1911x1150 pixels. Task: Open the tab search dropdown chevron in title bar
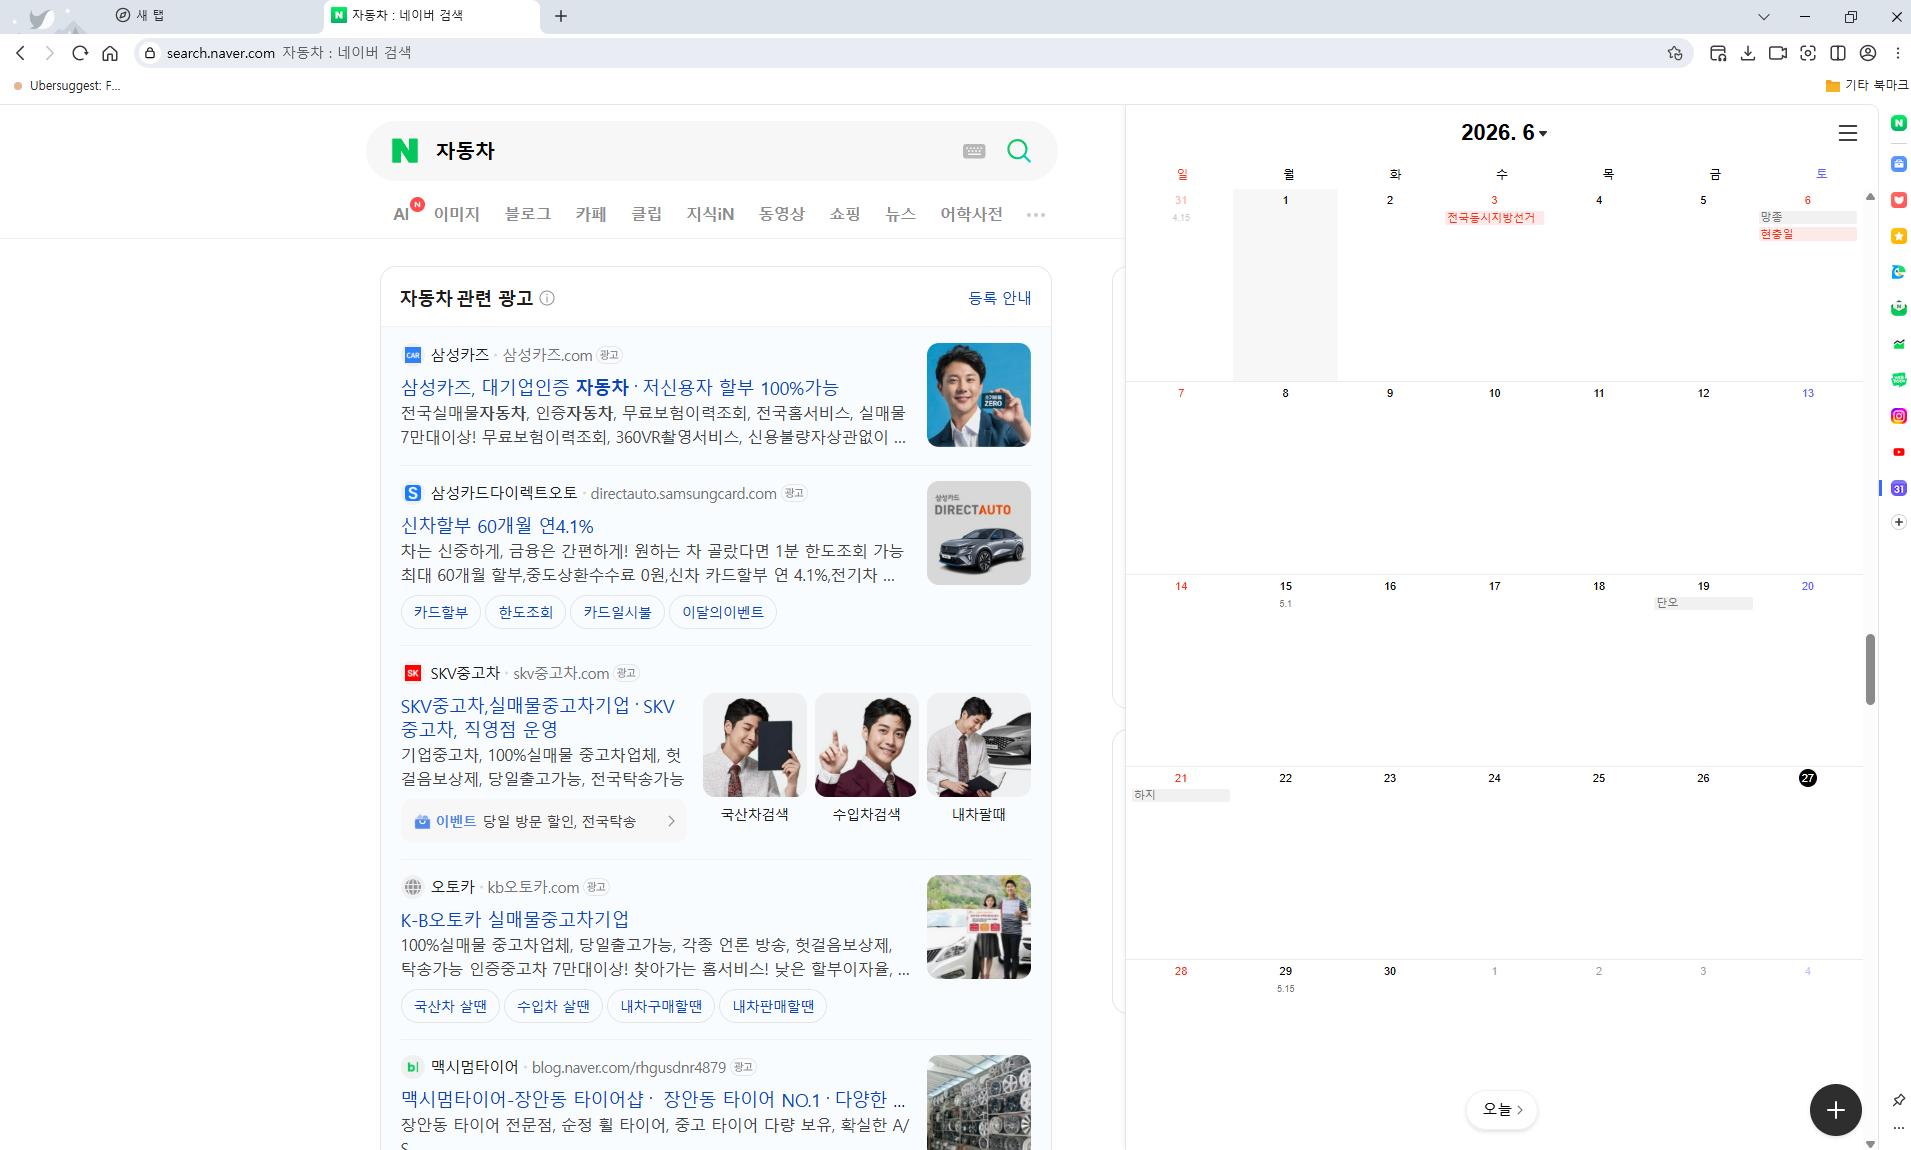coord(1763,16)
